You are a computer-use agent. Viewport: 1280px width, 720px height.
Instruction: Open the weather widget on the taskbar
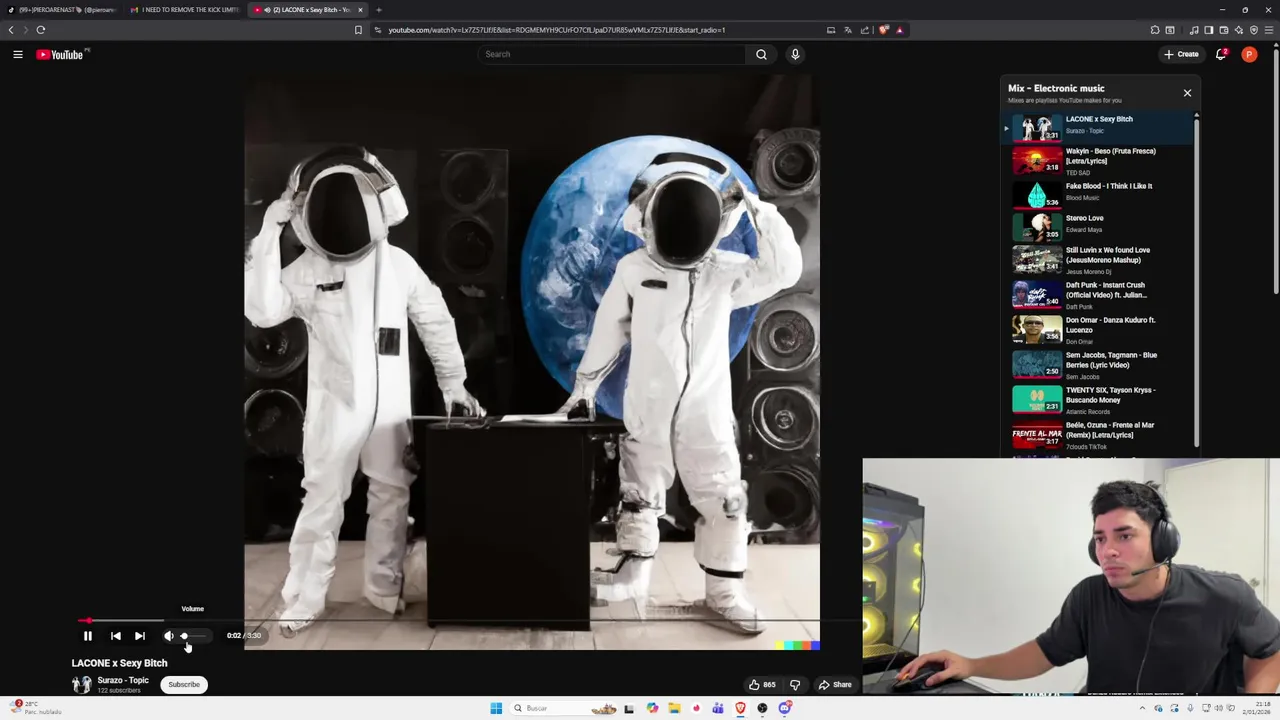pos(35,708)
